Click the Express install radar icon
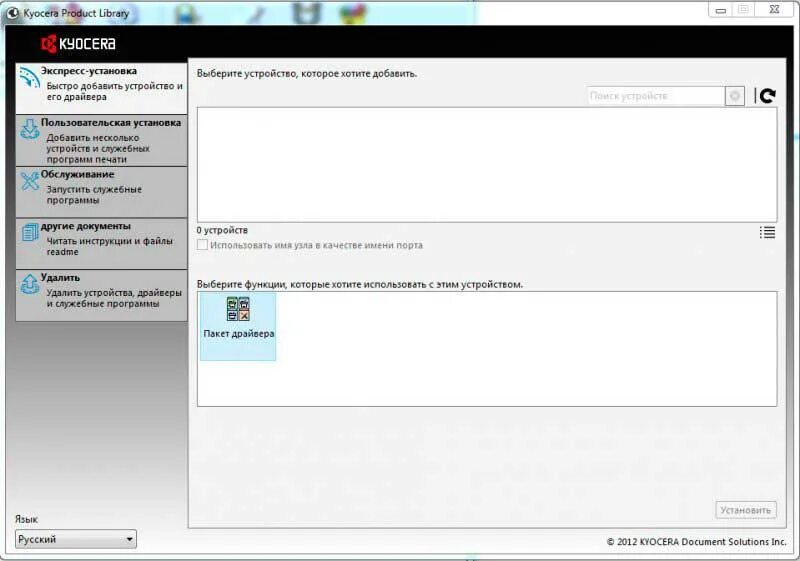 [30, 77]
